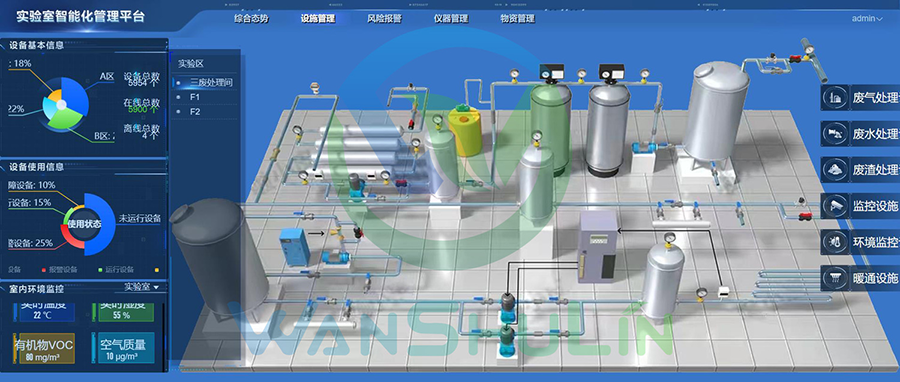Select the F1 floor option
Viewport: 900px width, 382px height.
click(x=195, y=98)
